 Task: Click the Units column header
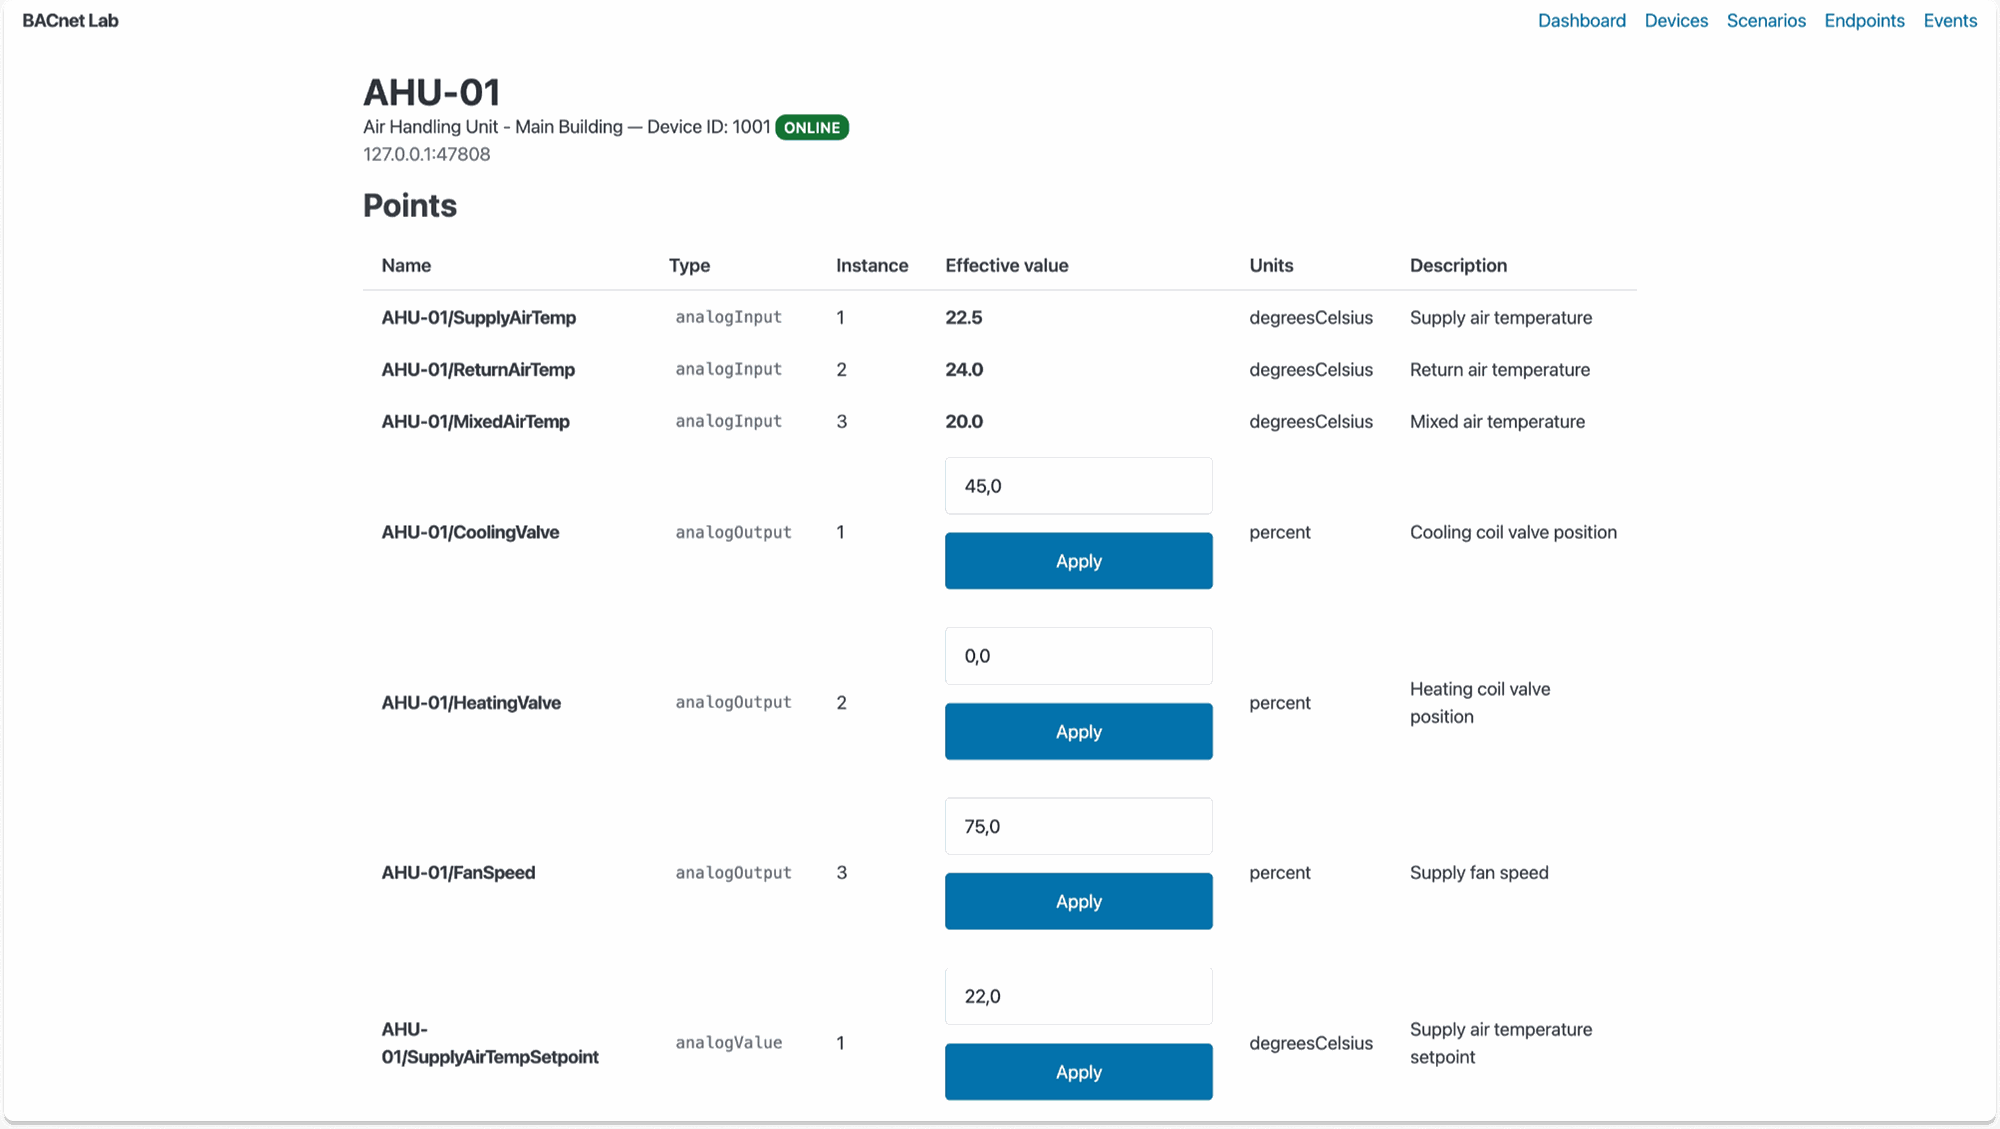coord(1271,266)
